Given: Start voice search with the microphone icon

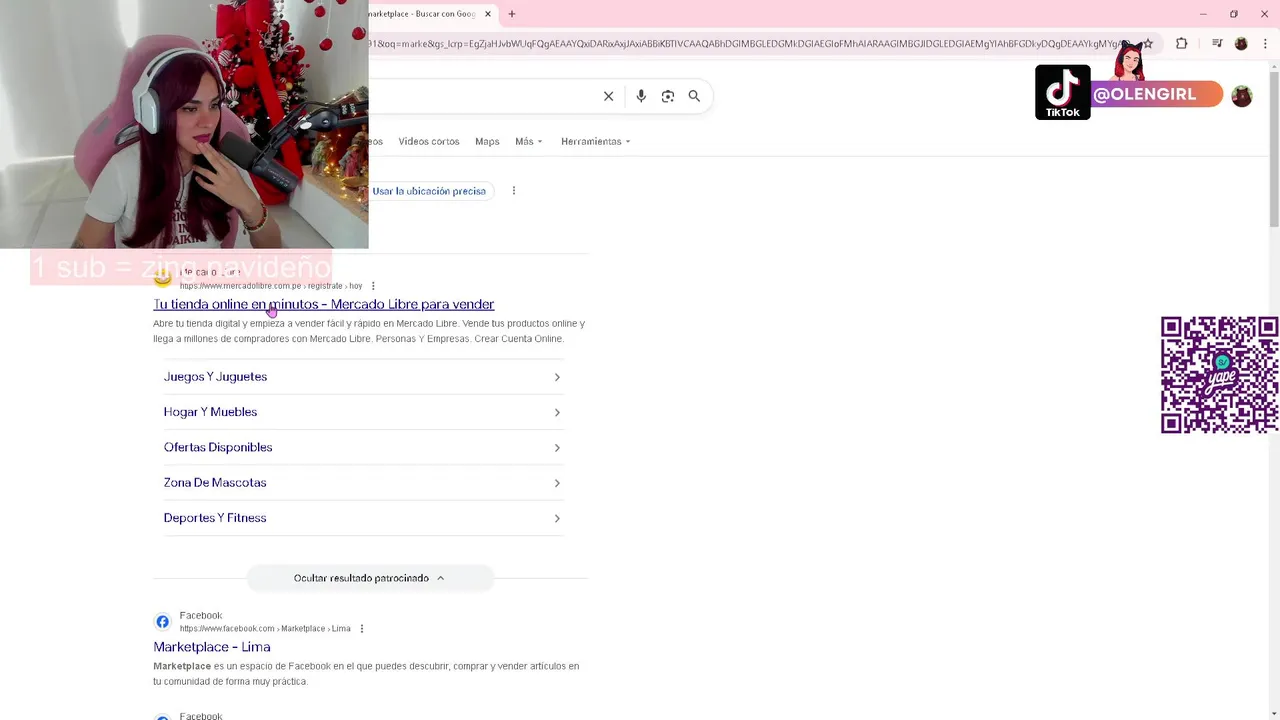Looking at the screenshot, I should coord(641,96).
